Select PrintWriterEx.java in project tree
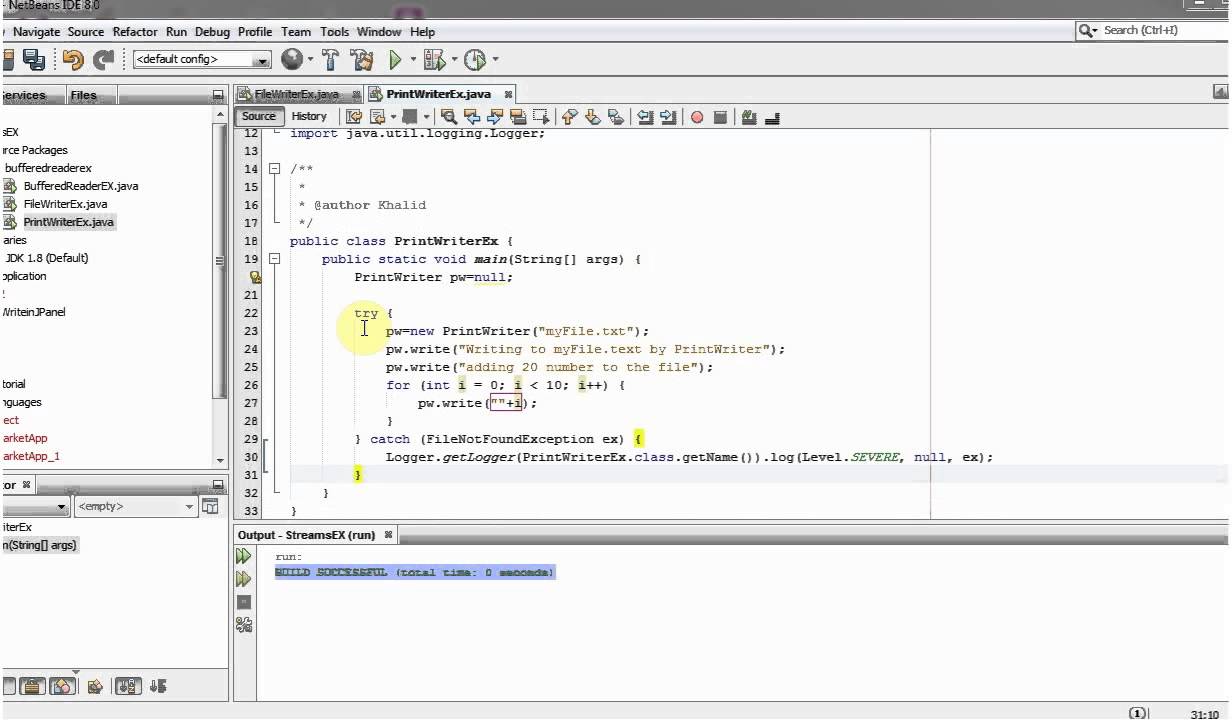The image size is (1232, 720). pos(69,222)
